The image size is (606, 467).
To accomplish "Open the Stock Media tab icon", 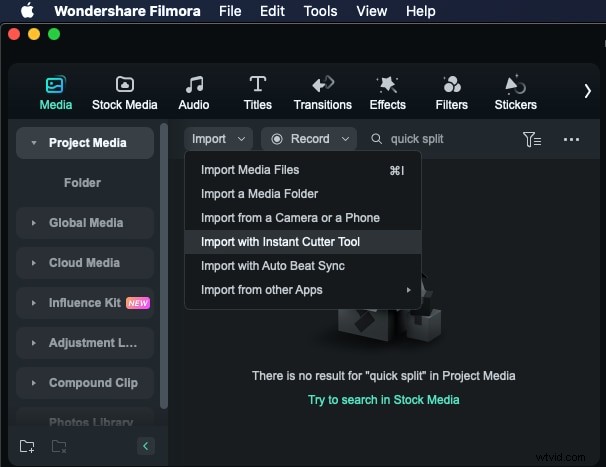I will pyautogui.click(x=124, y=85).
